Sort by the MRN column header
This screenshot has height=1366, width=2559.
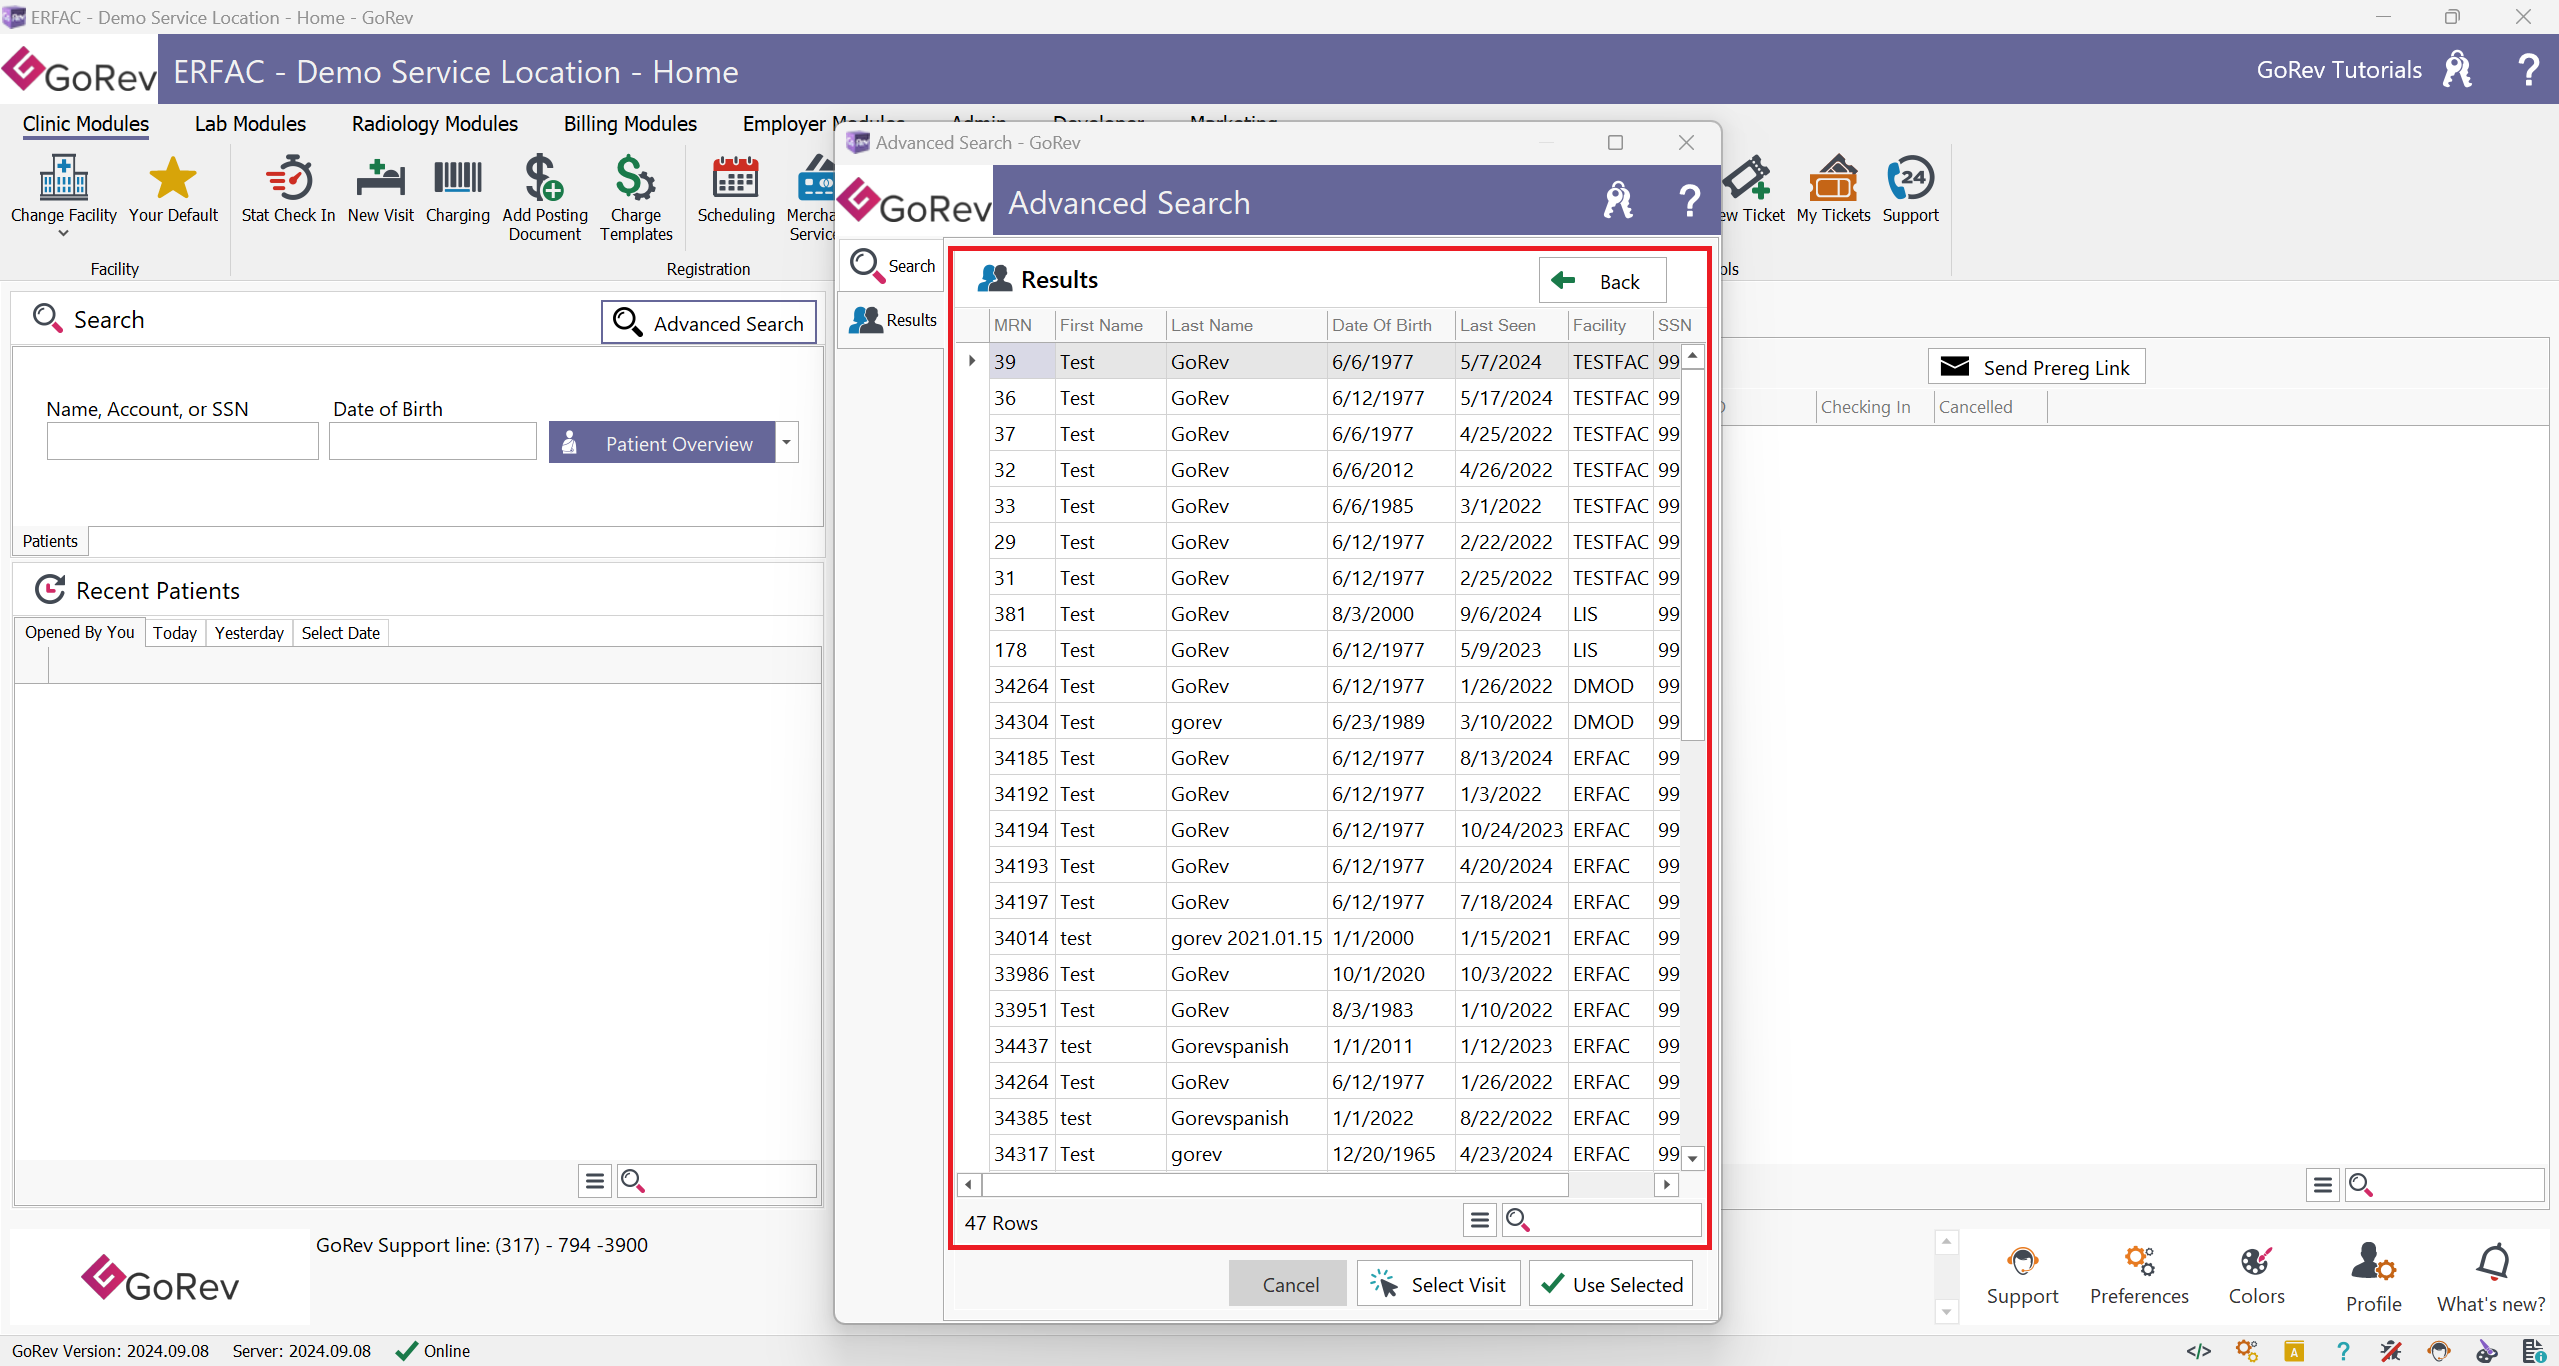pos(1021,325)
